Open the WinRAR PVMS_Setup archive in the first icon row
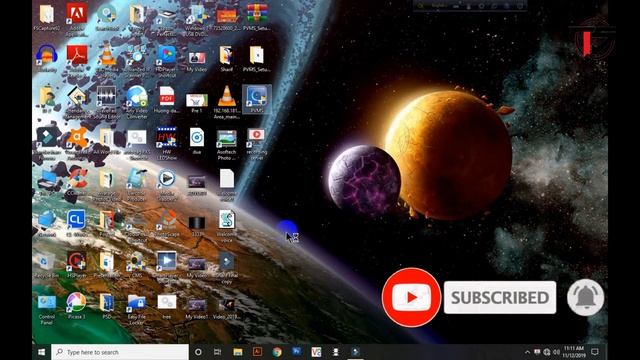 pos(256,17)
